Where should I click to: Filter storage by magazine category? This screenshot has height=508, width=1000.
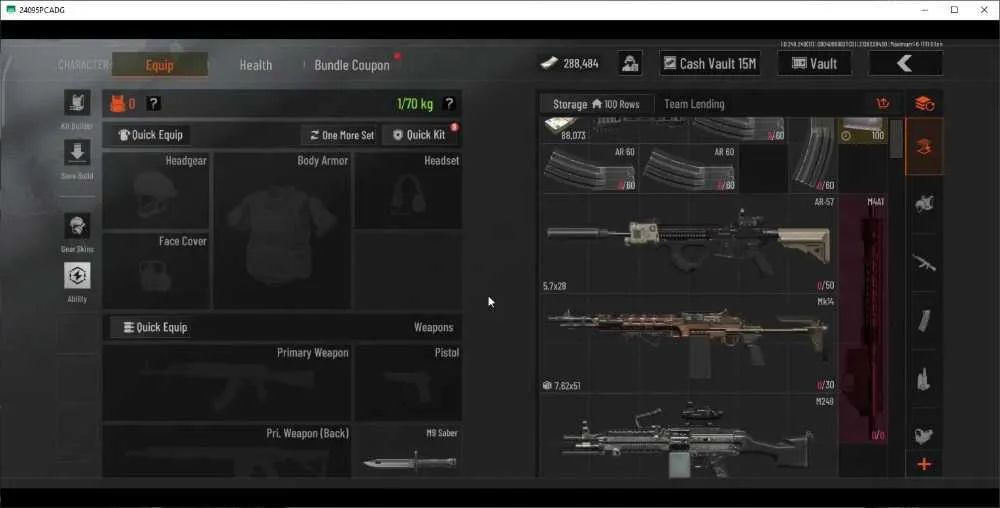(x=924, y=321)
